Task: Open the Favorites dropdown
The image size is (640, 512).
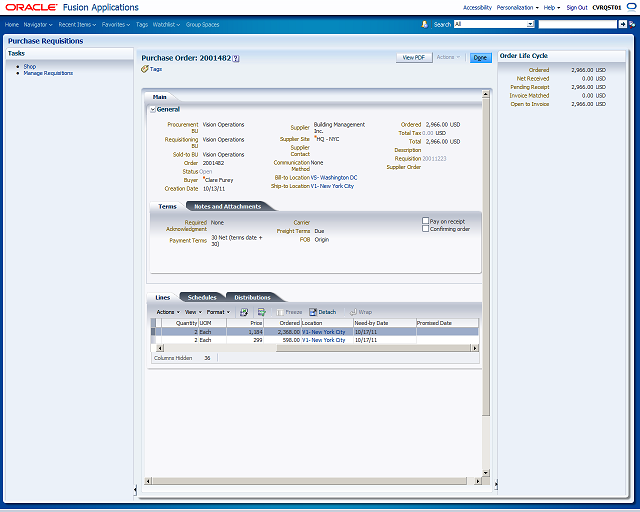Action: 116,24
